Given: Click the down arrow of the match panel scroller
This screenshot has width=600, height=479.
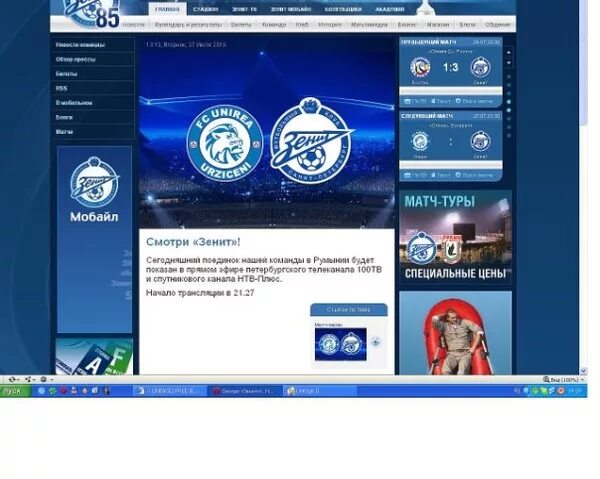Looking at the screenshot, I should pos(509,62).
